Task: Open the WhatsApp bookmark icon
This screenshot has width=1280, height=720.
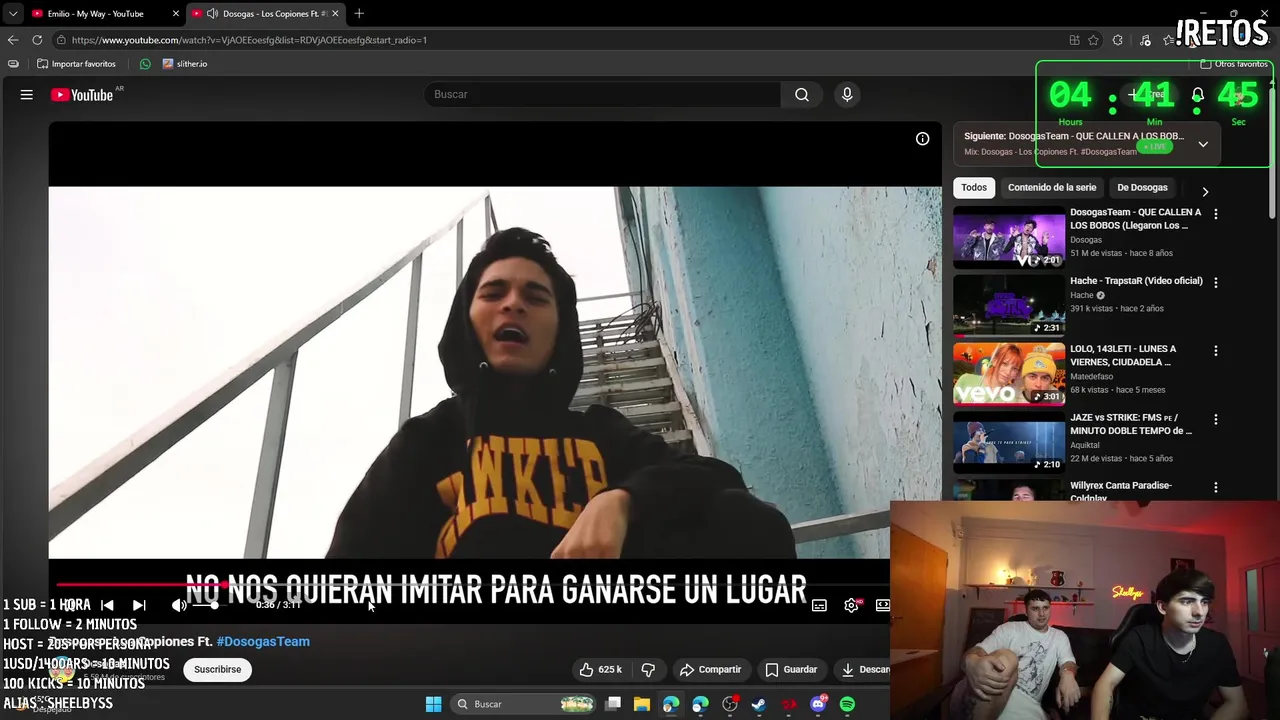Action: pos(145,64)
